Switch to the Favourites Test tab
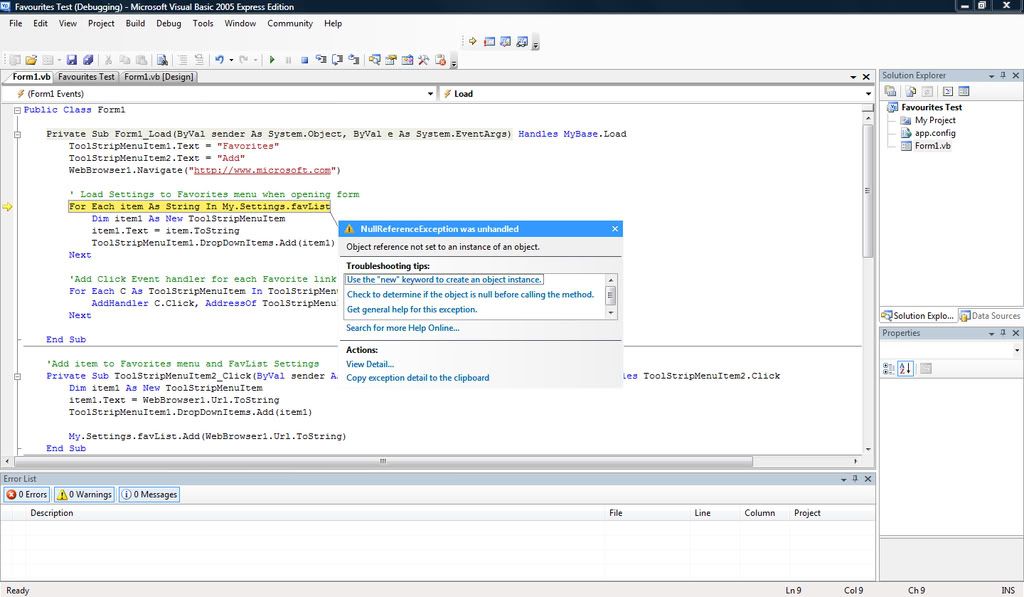The image size is (1024, 597). pyautogui.click(x=86, y=77)
